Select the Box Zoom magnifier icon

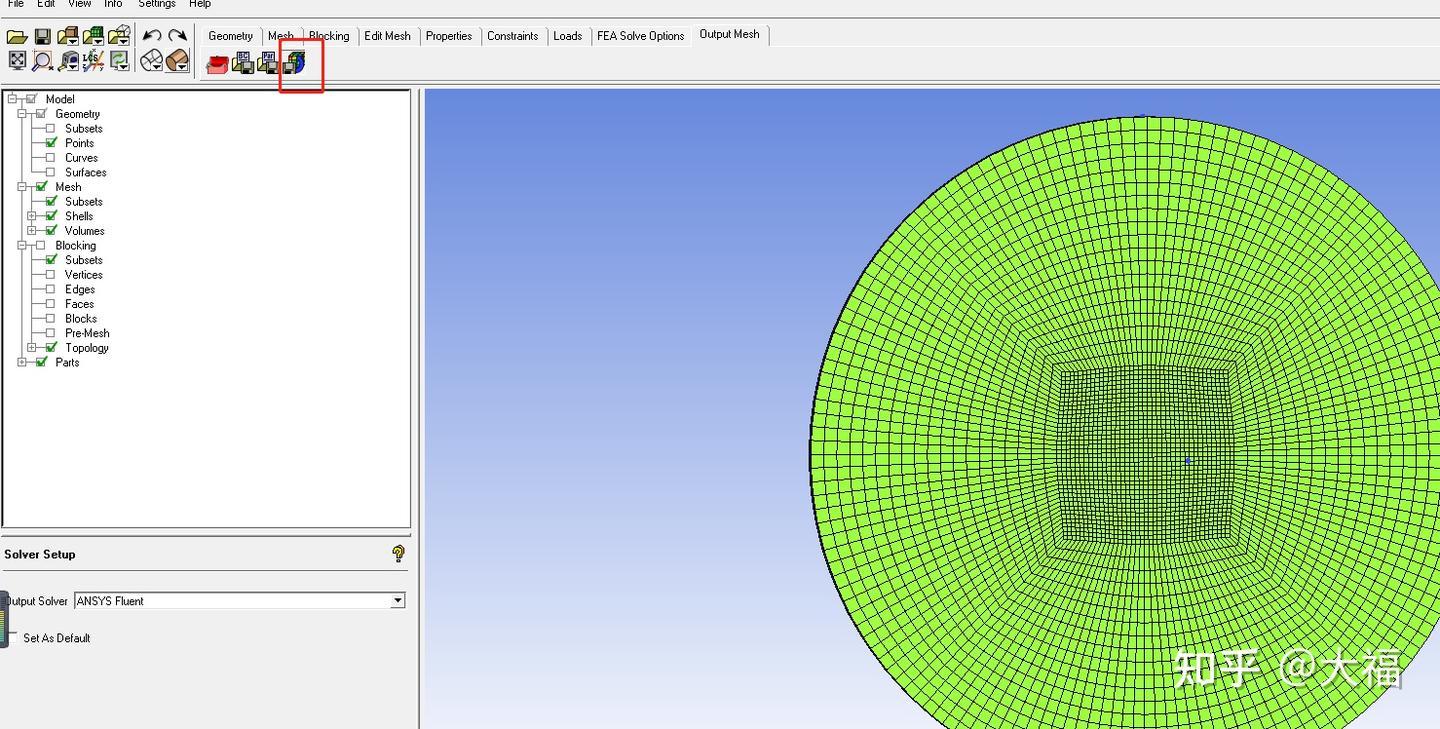(43, 61)
